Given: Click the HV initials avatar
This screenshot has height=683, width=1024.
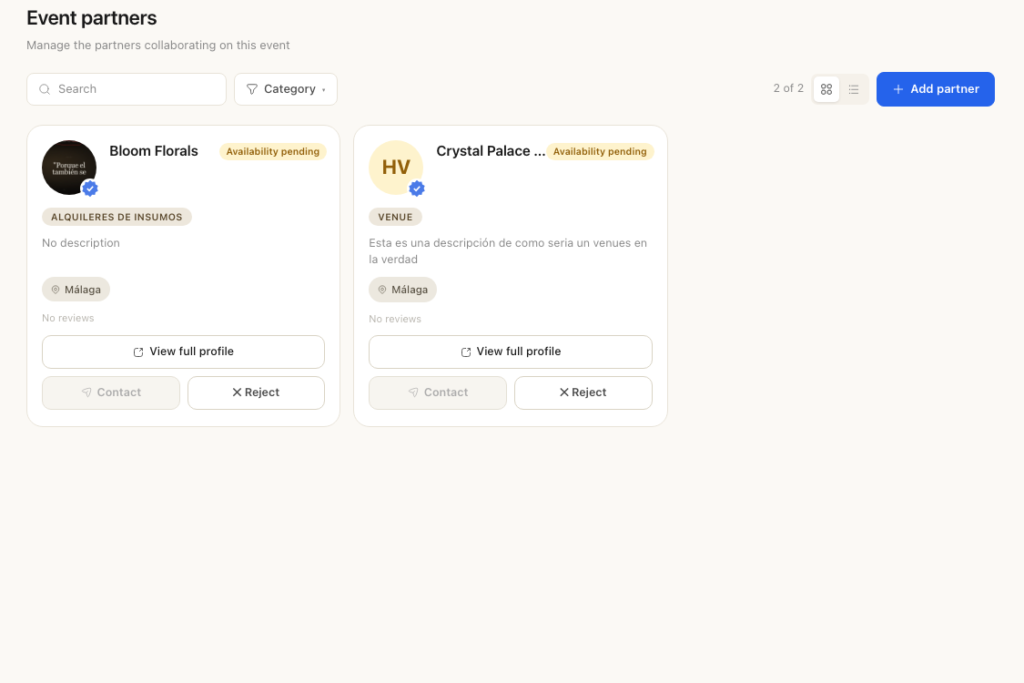Looking at the screenshot, I should (x=396, y=167).
